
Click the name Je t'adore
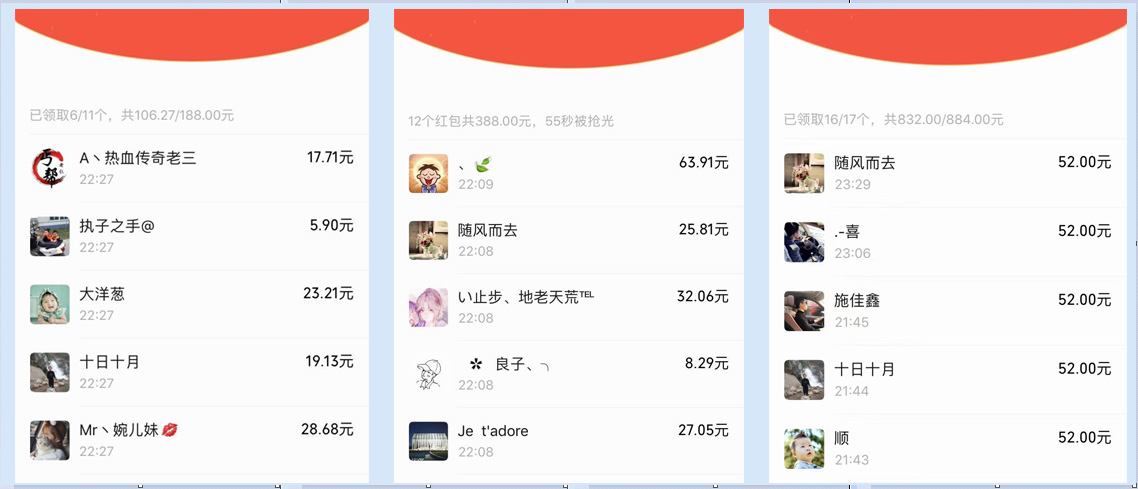tap(494, 431)
